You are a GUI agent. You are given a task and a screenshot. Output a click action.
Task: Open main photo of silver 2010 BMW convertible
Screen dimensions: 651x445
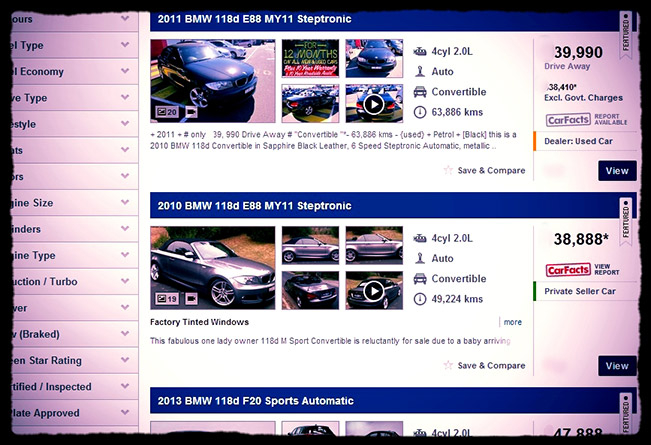[x=213, y=268]
